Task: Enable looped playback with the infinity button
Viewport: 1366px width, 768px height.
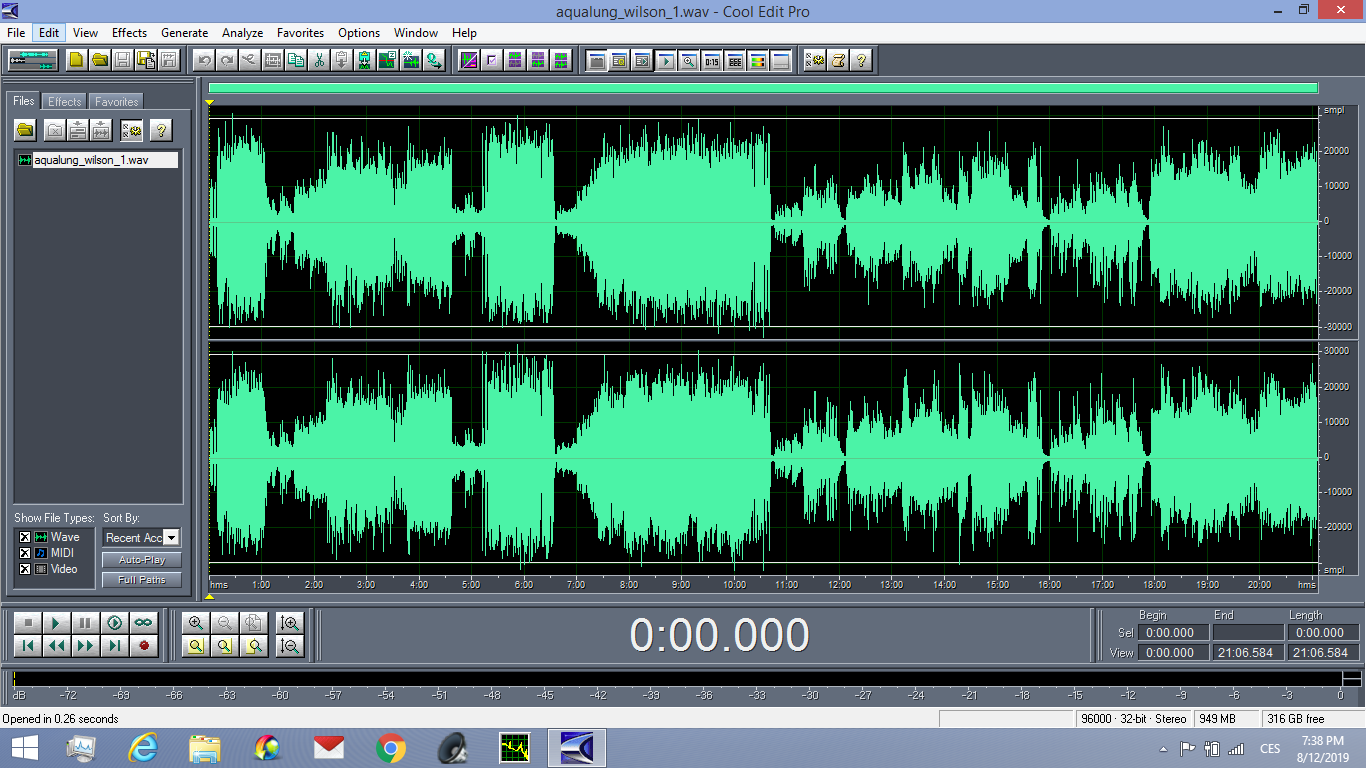Action: (x=144, y=623)
